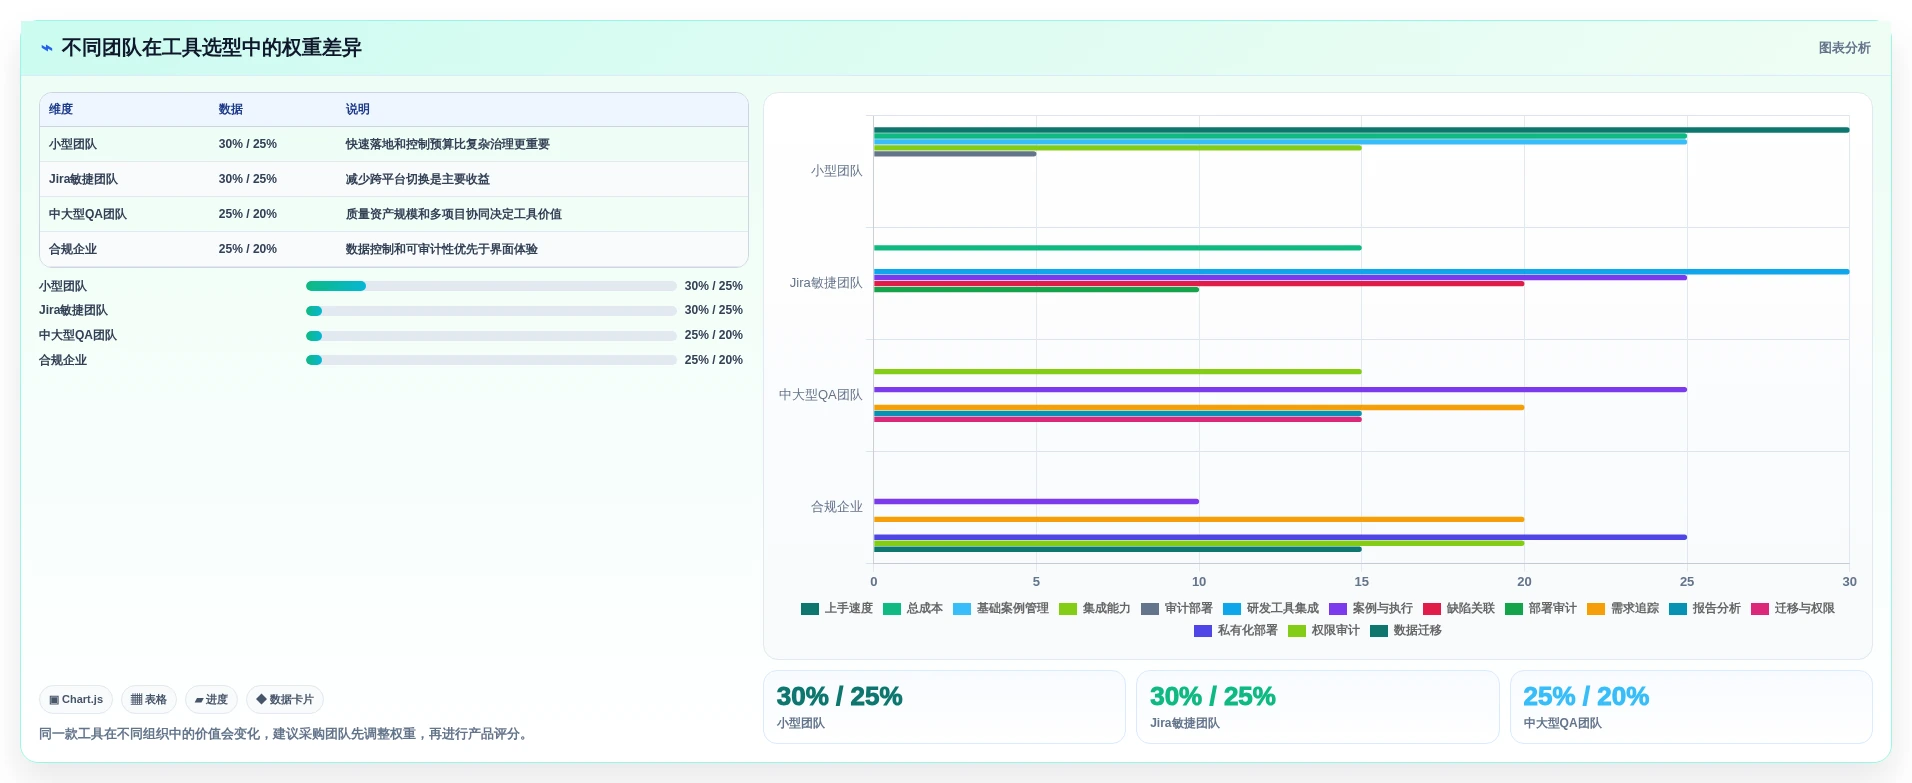Image resolution: width=1912 pixels, height=783 pixels.
Task: Click the pink swatch for 迁移与权限
Action: coord(1760,608)
